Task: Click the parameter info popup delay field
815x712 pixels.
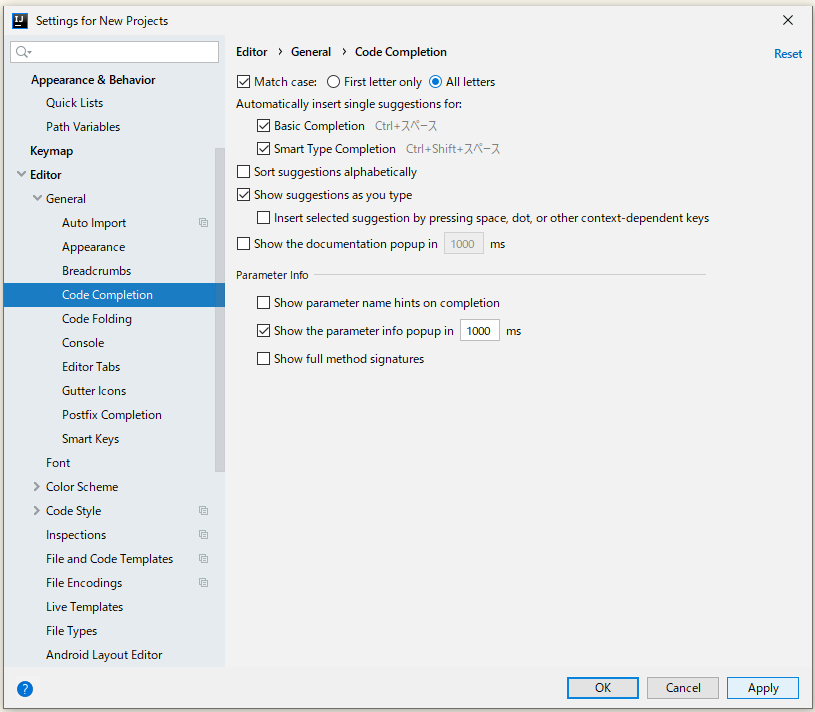Action: coord(480,331)
